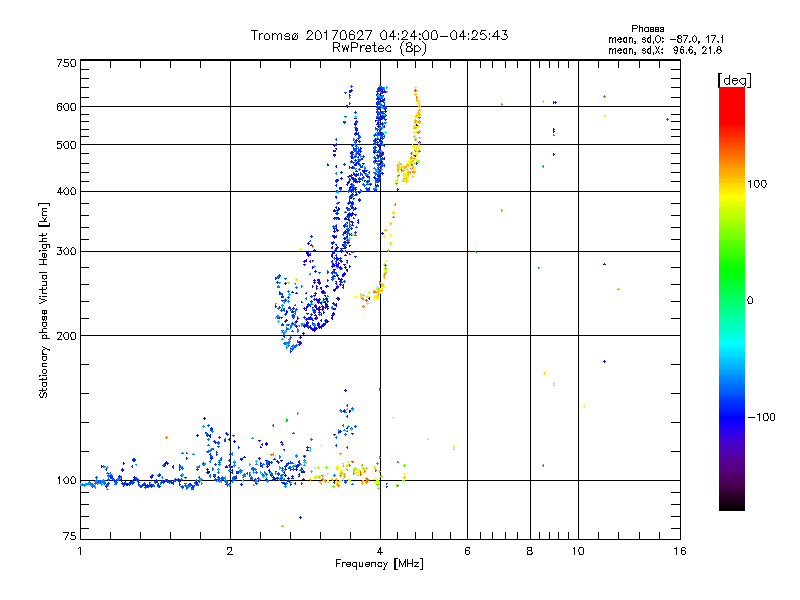Click the 'Stationary phase Virtual Height [km]' axis title
The width and height of the screenshot is (800, 600).
44,300
